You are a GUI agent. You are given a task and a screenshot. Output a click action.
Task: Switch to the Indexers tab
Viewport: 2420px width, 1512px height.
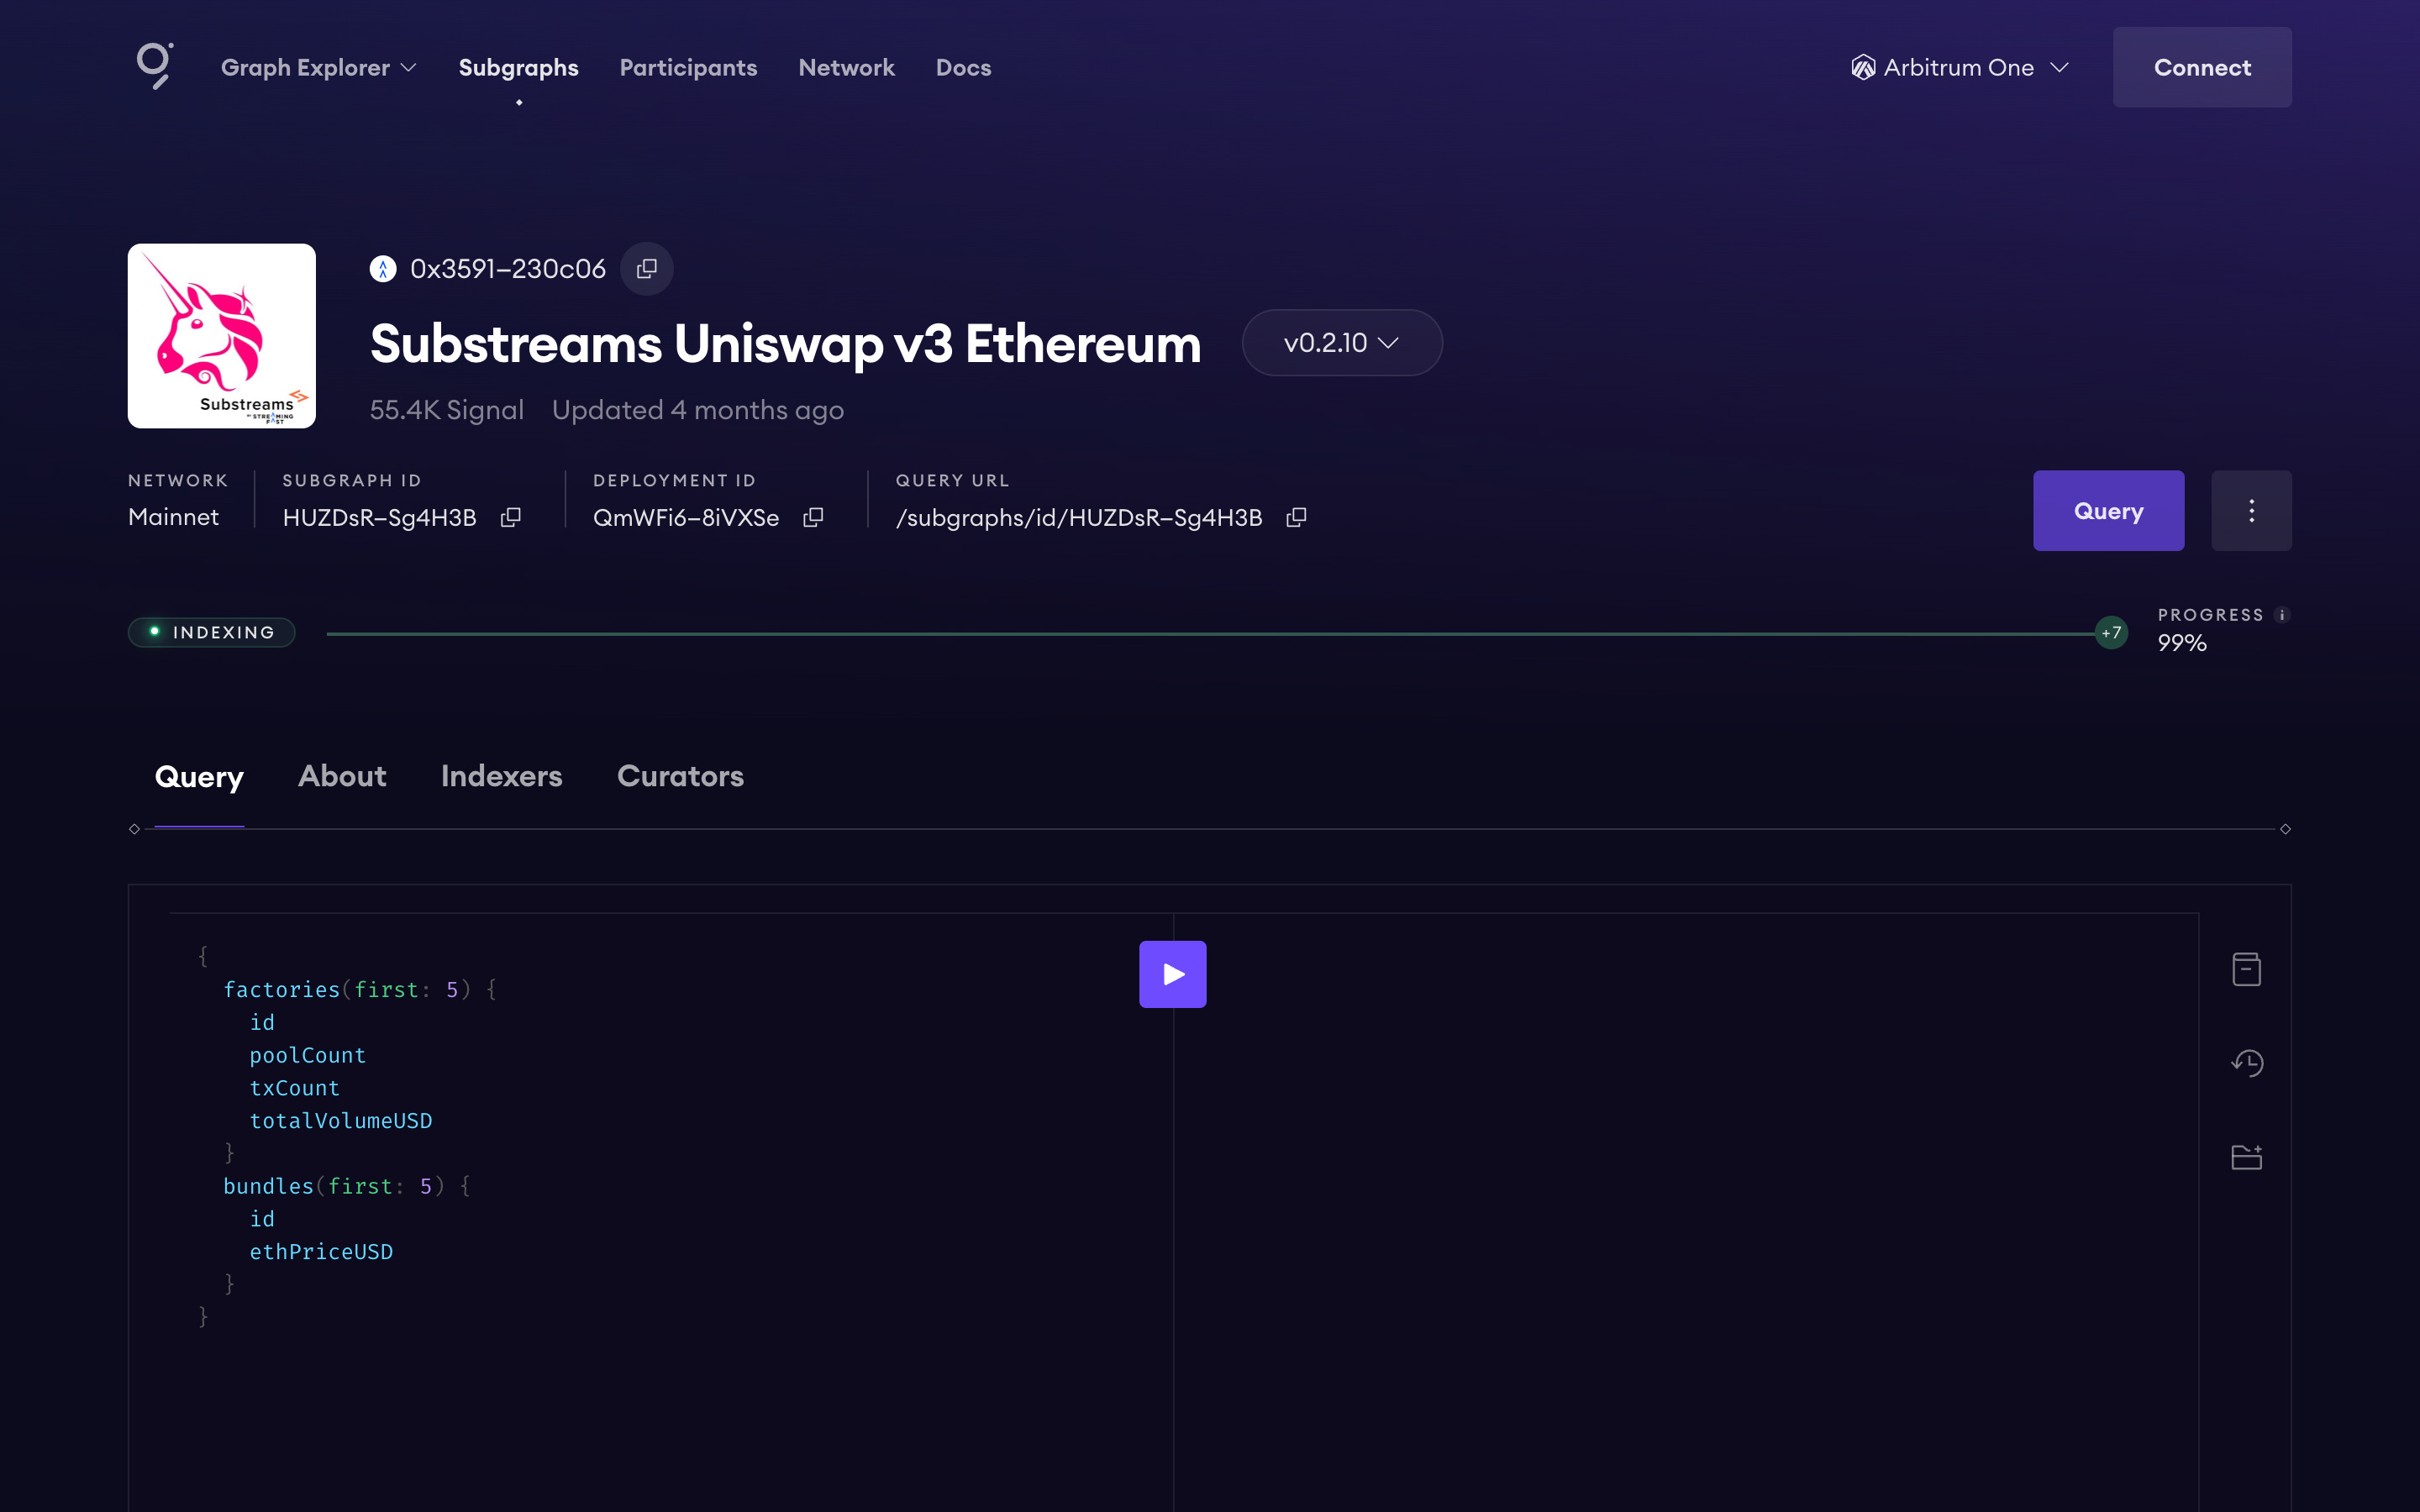501,776
